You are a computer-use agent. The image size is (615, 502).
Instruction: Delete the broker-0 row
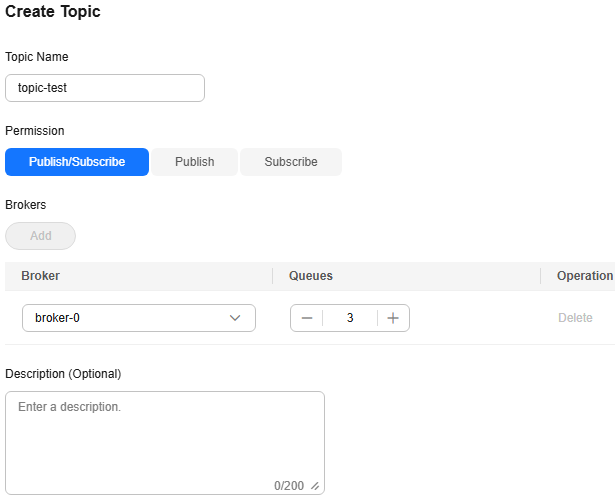coord(575,318)
